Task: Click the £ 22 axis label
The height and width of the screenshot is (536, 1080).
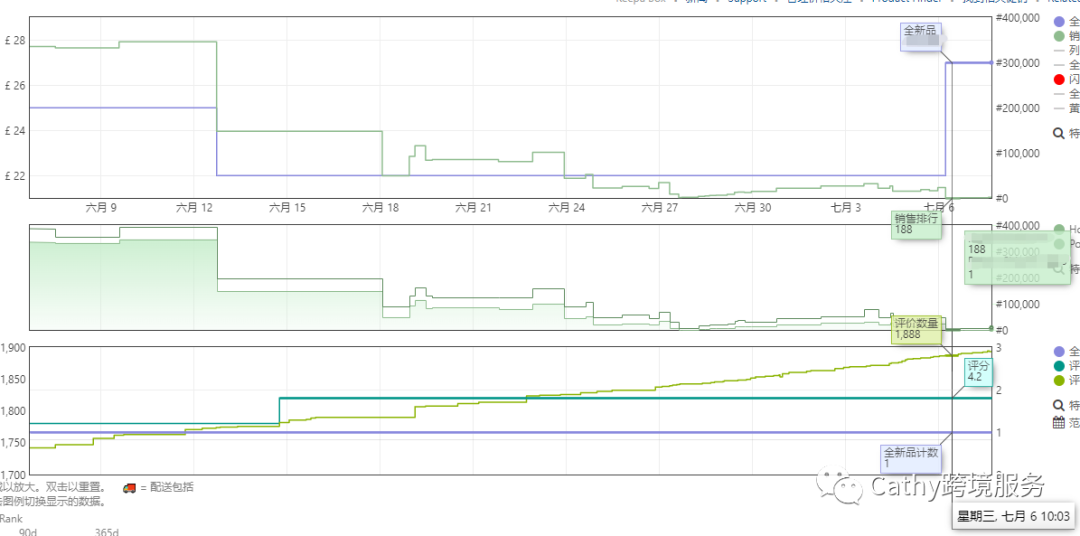Action: [x=14, y=176]
